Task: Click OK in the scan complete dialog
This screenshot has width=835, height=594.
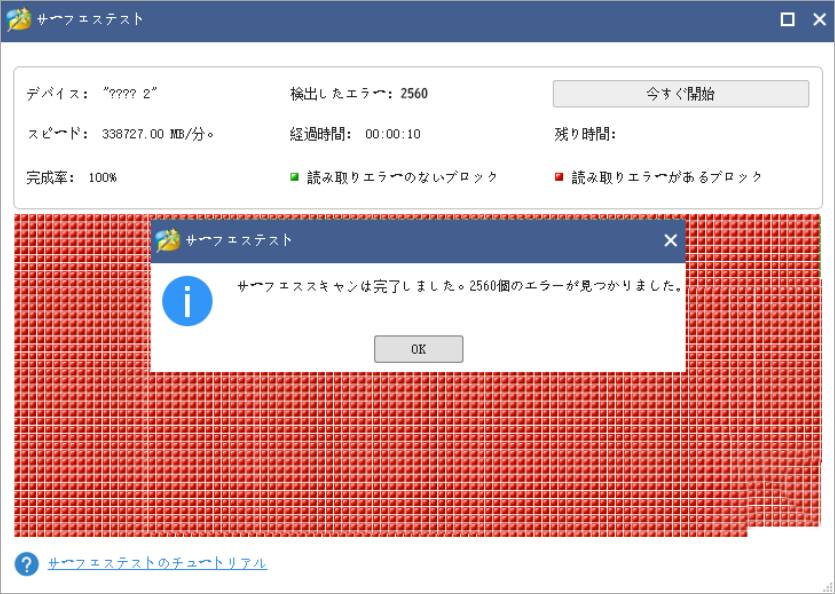Action: tap(418, 349)
